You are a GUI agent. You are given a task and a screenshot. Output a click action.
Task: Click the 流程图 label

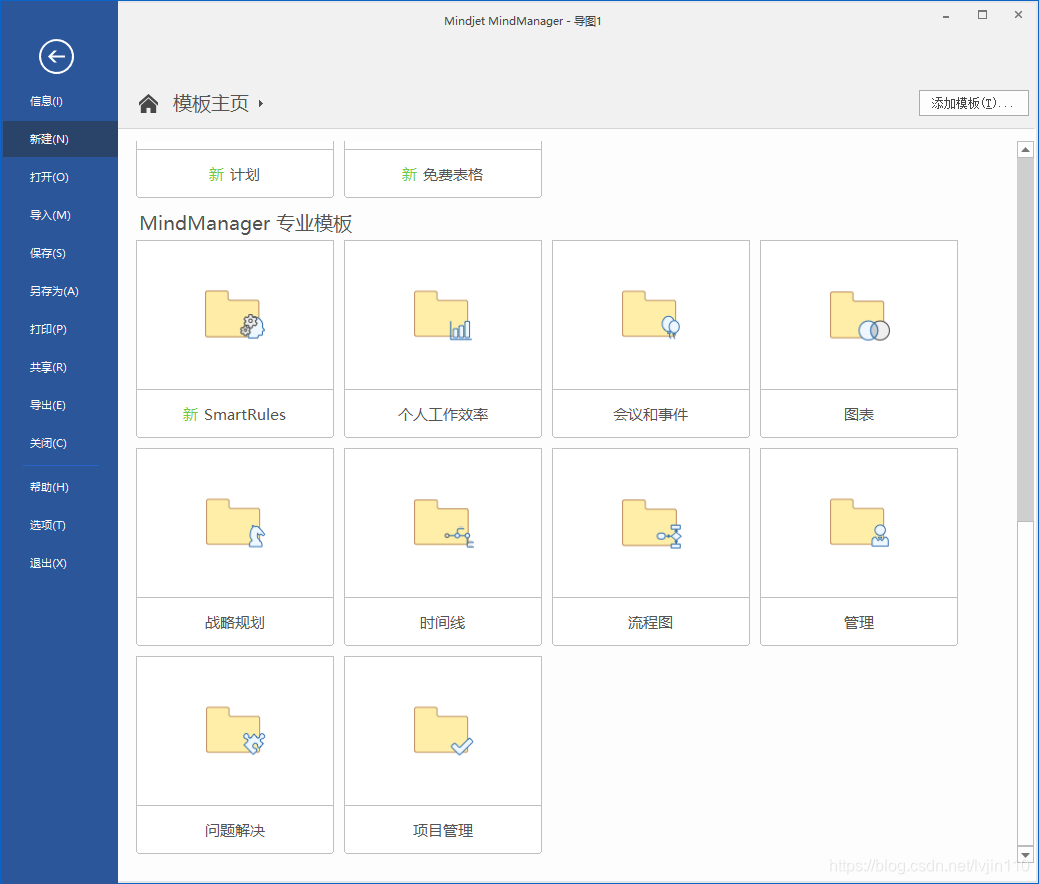[651, 623]
